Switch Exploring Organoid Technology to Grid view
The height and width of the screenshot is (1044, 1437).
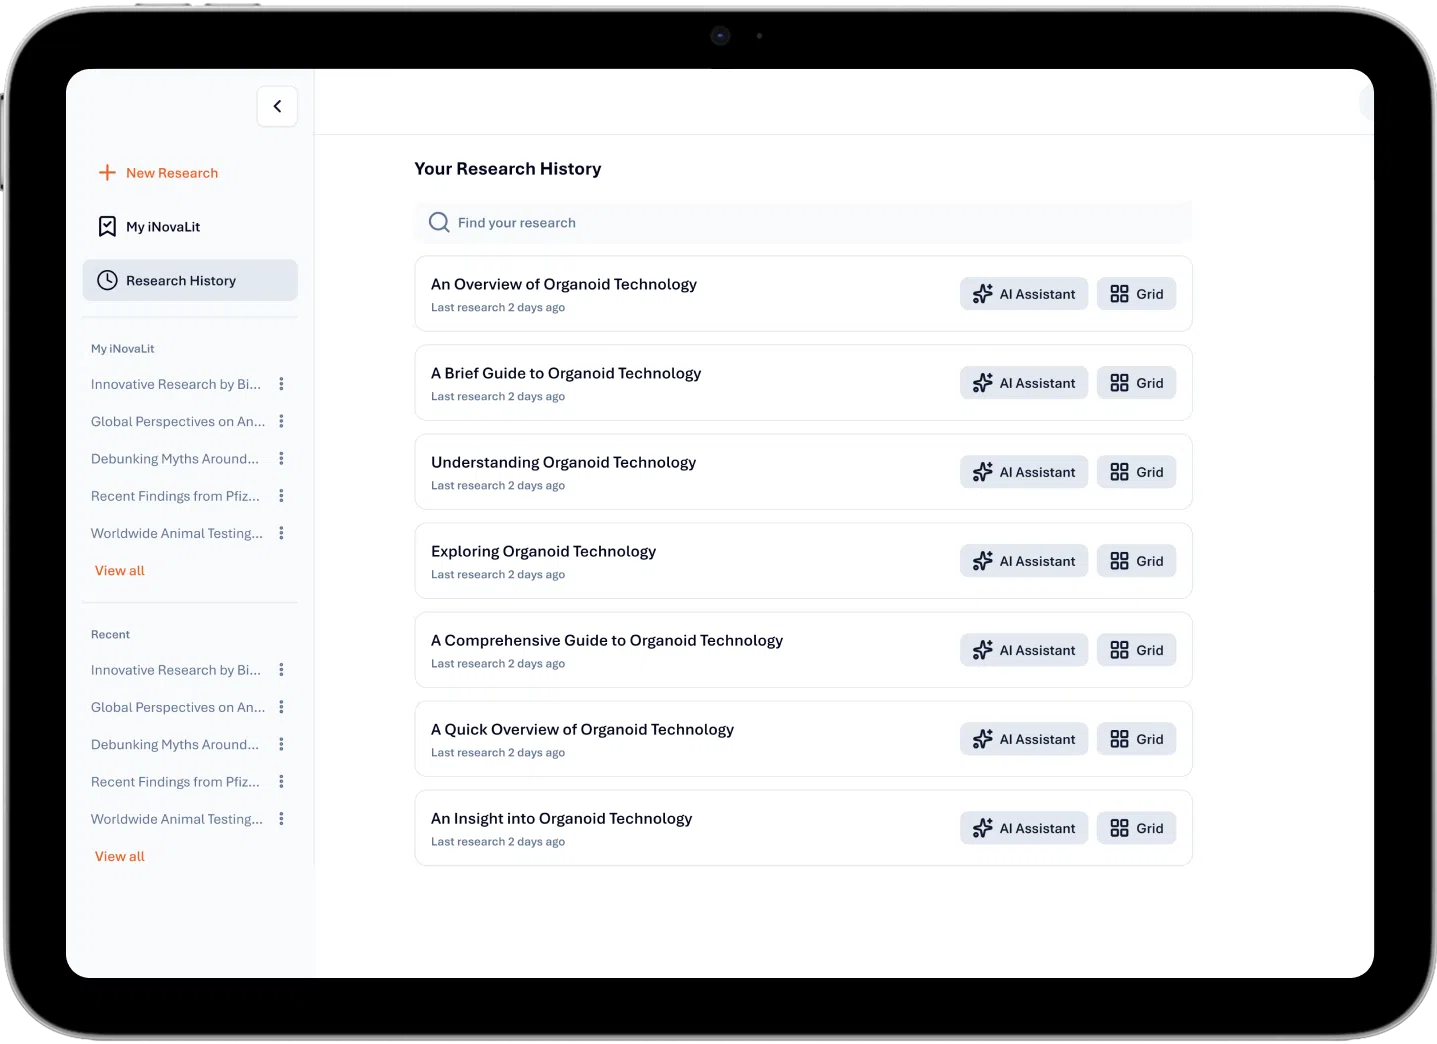pos(1136,561)
